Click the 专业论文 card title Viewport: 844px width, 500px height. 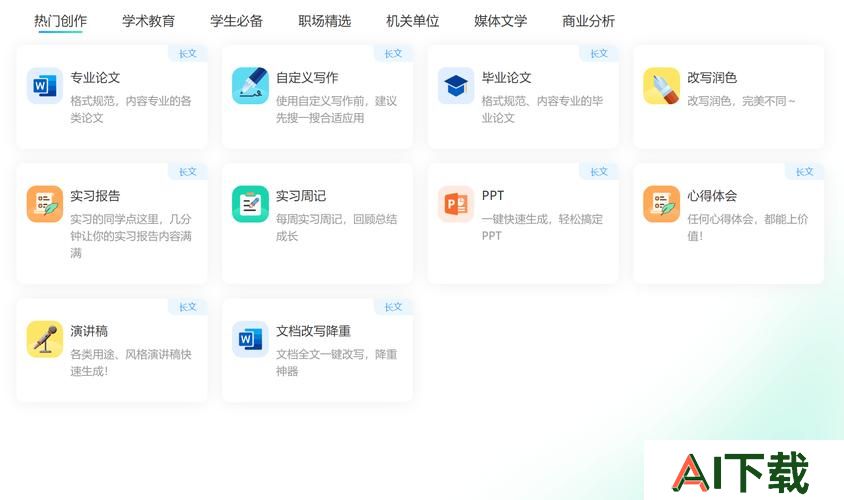point(95,78)
